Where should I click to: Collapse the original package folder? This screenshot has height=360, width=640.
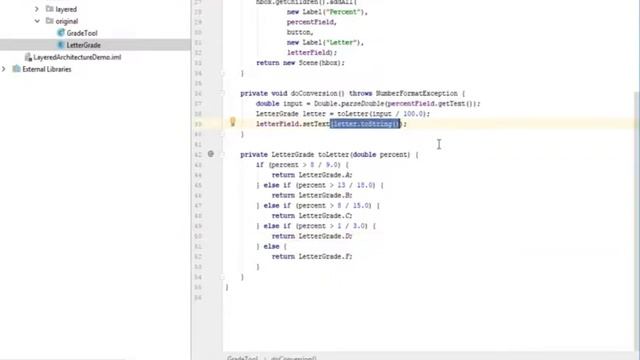(37, 21)
